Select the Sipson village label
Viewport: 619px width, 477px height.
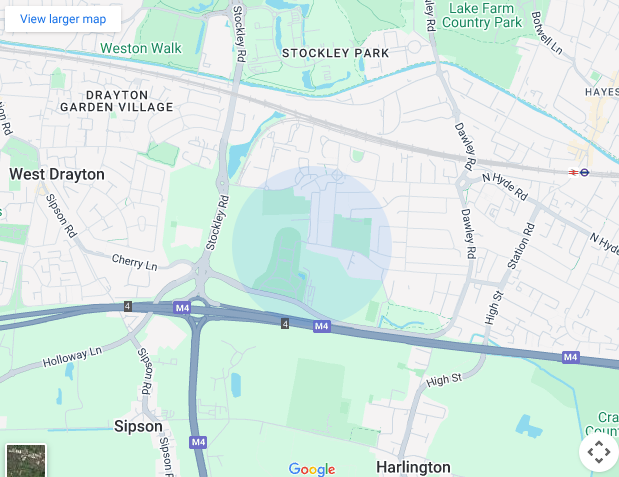click(x=138, y=426)
